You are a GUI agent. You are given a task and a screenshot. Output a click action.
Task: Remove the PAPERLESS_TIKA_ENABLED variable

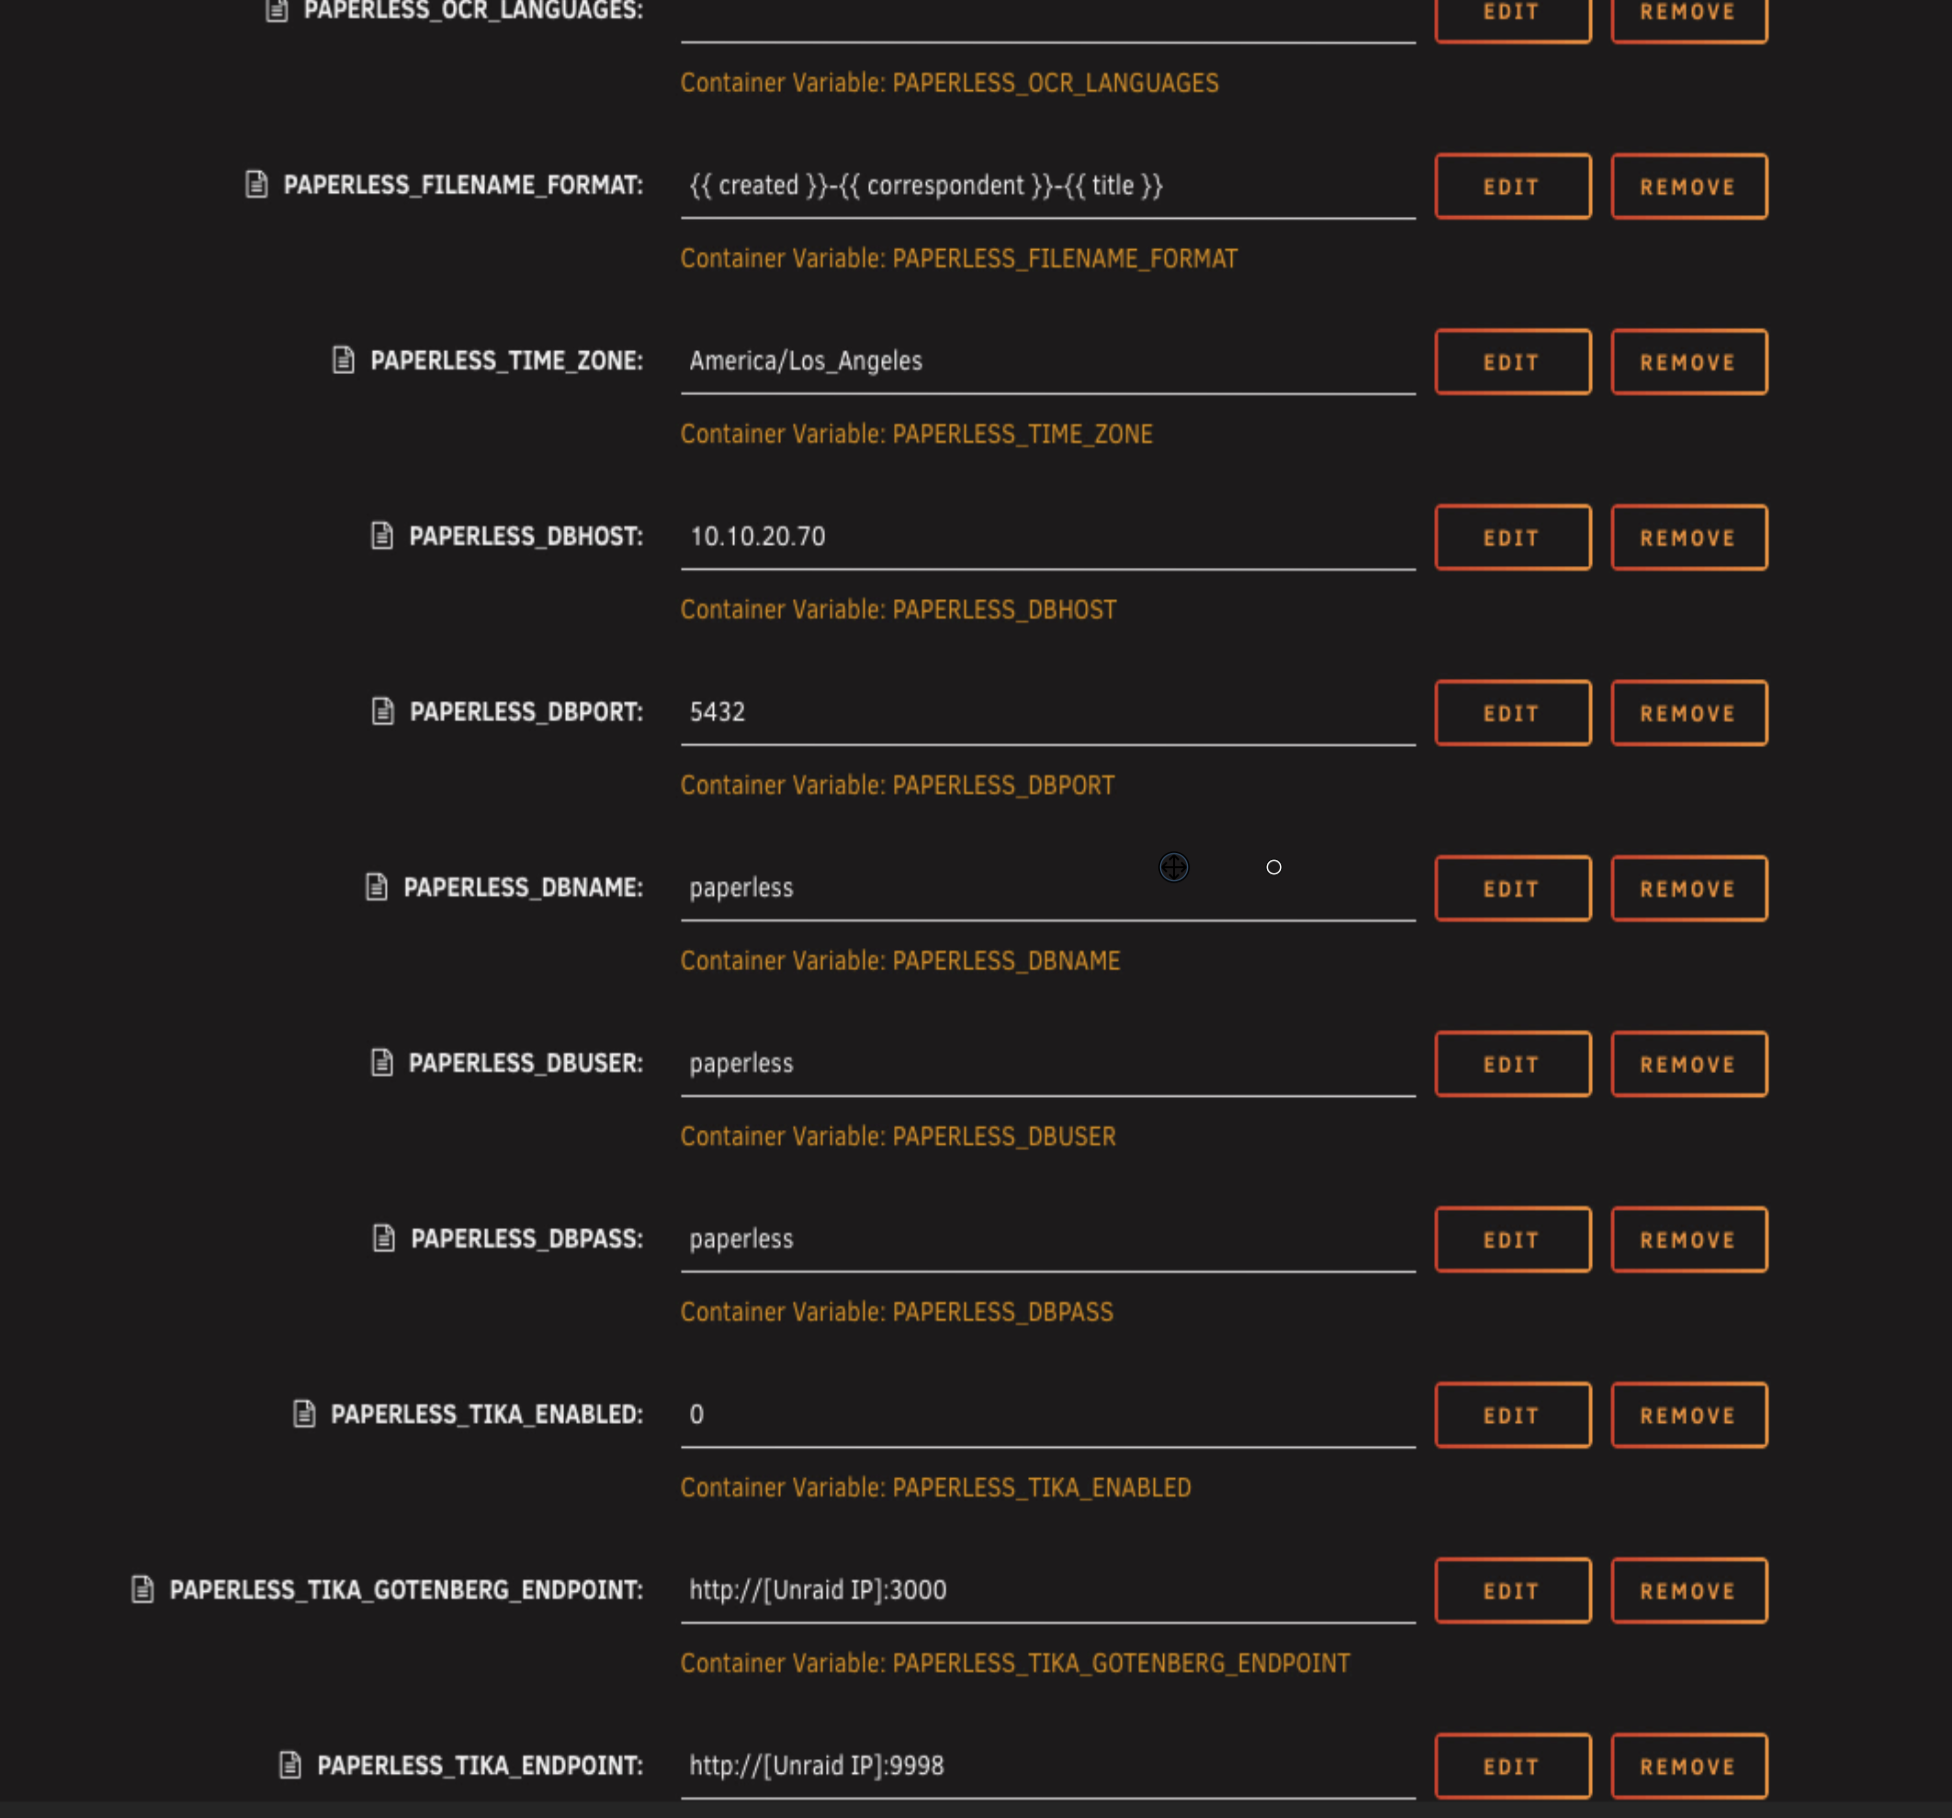pyautogui.click(x=1688, y=1415)
